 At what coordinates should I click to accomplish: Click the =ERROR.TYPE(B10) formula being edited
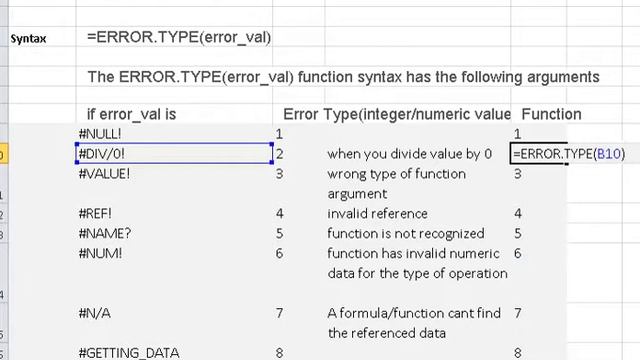[569, 154]
